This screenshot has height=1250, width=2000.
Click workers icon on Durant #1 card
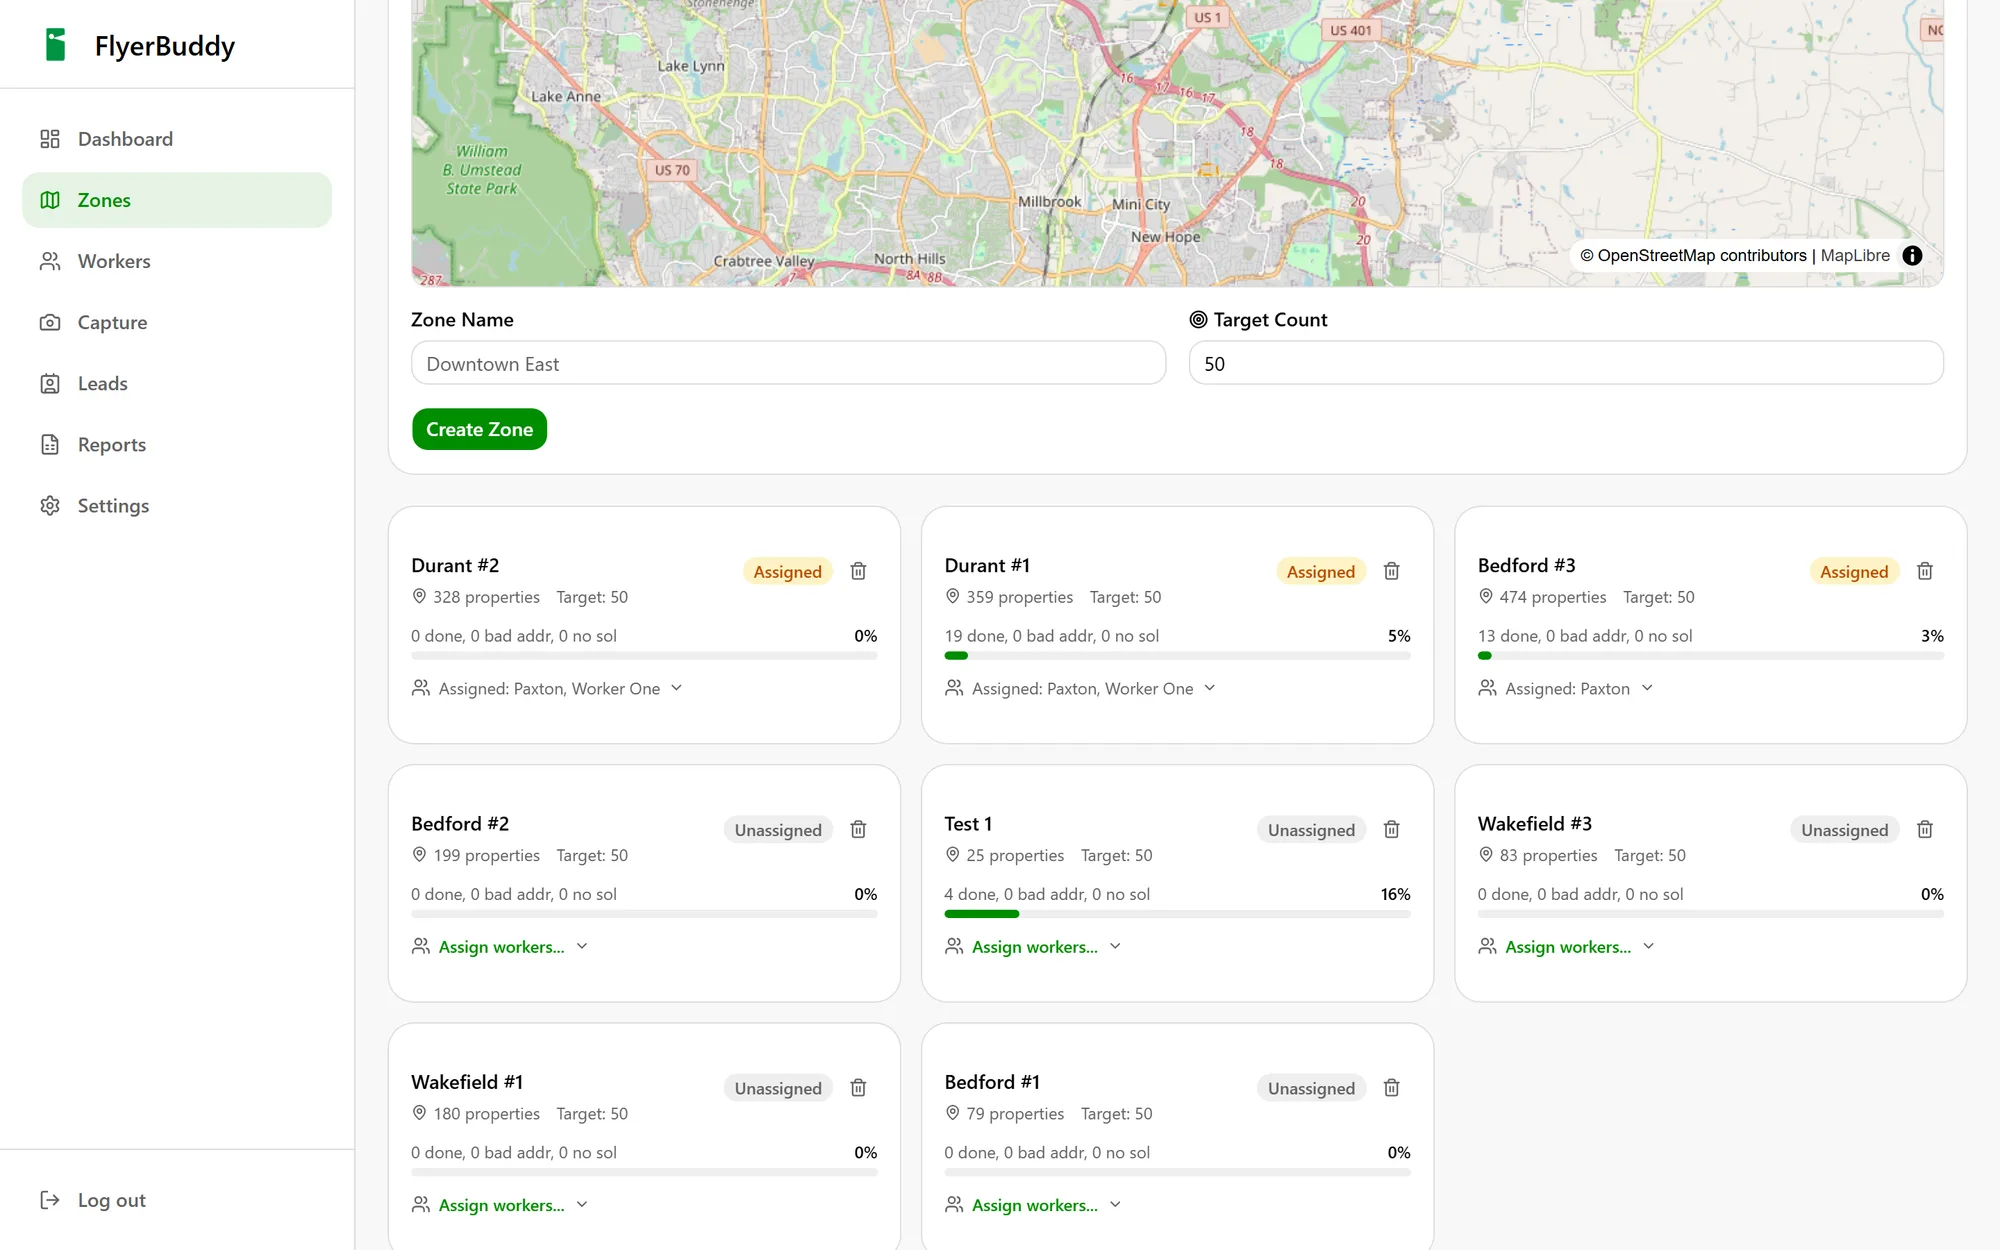tap(954, 688)
